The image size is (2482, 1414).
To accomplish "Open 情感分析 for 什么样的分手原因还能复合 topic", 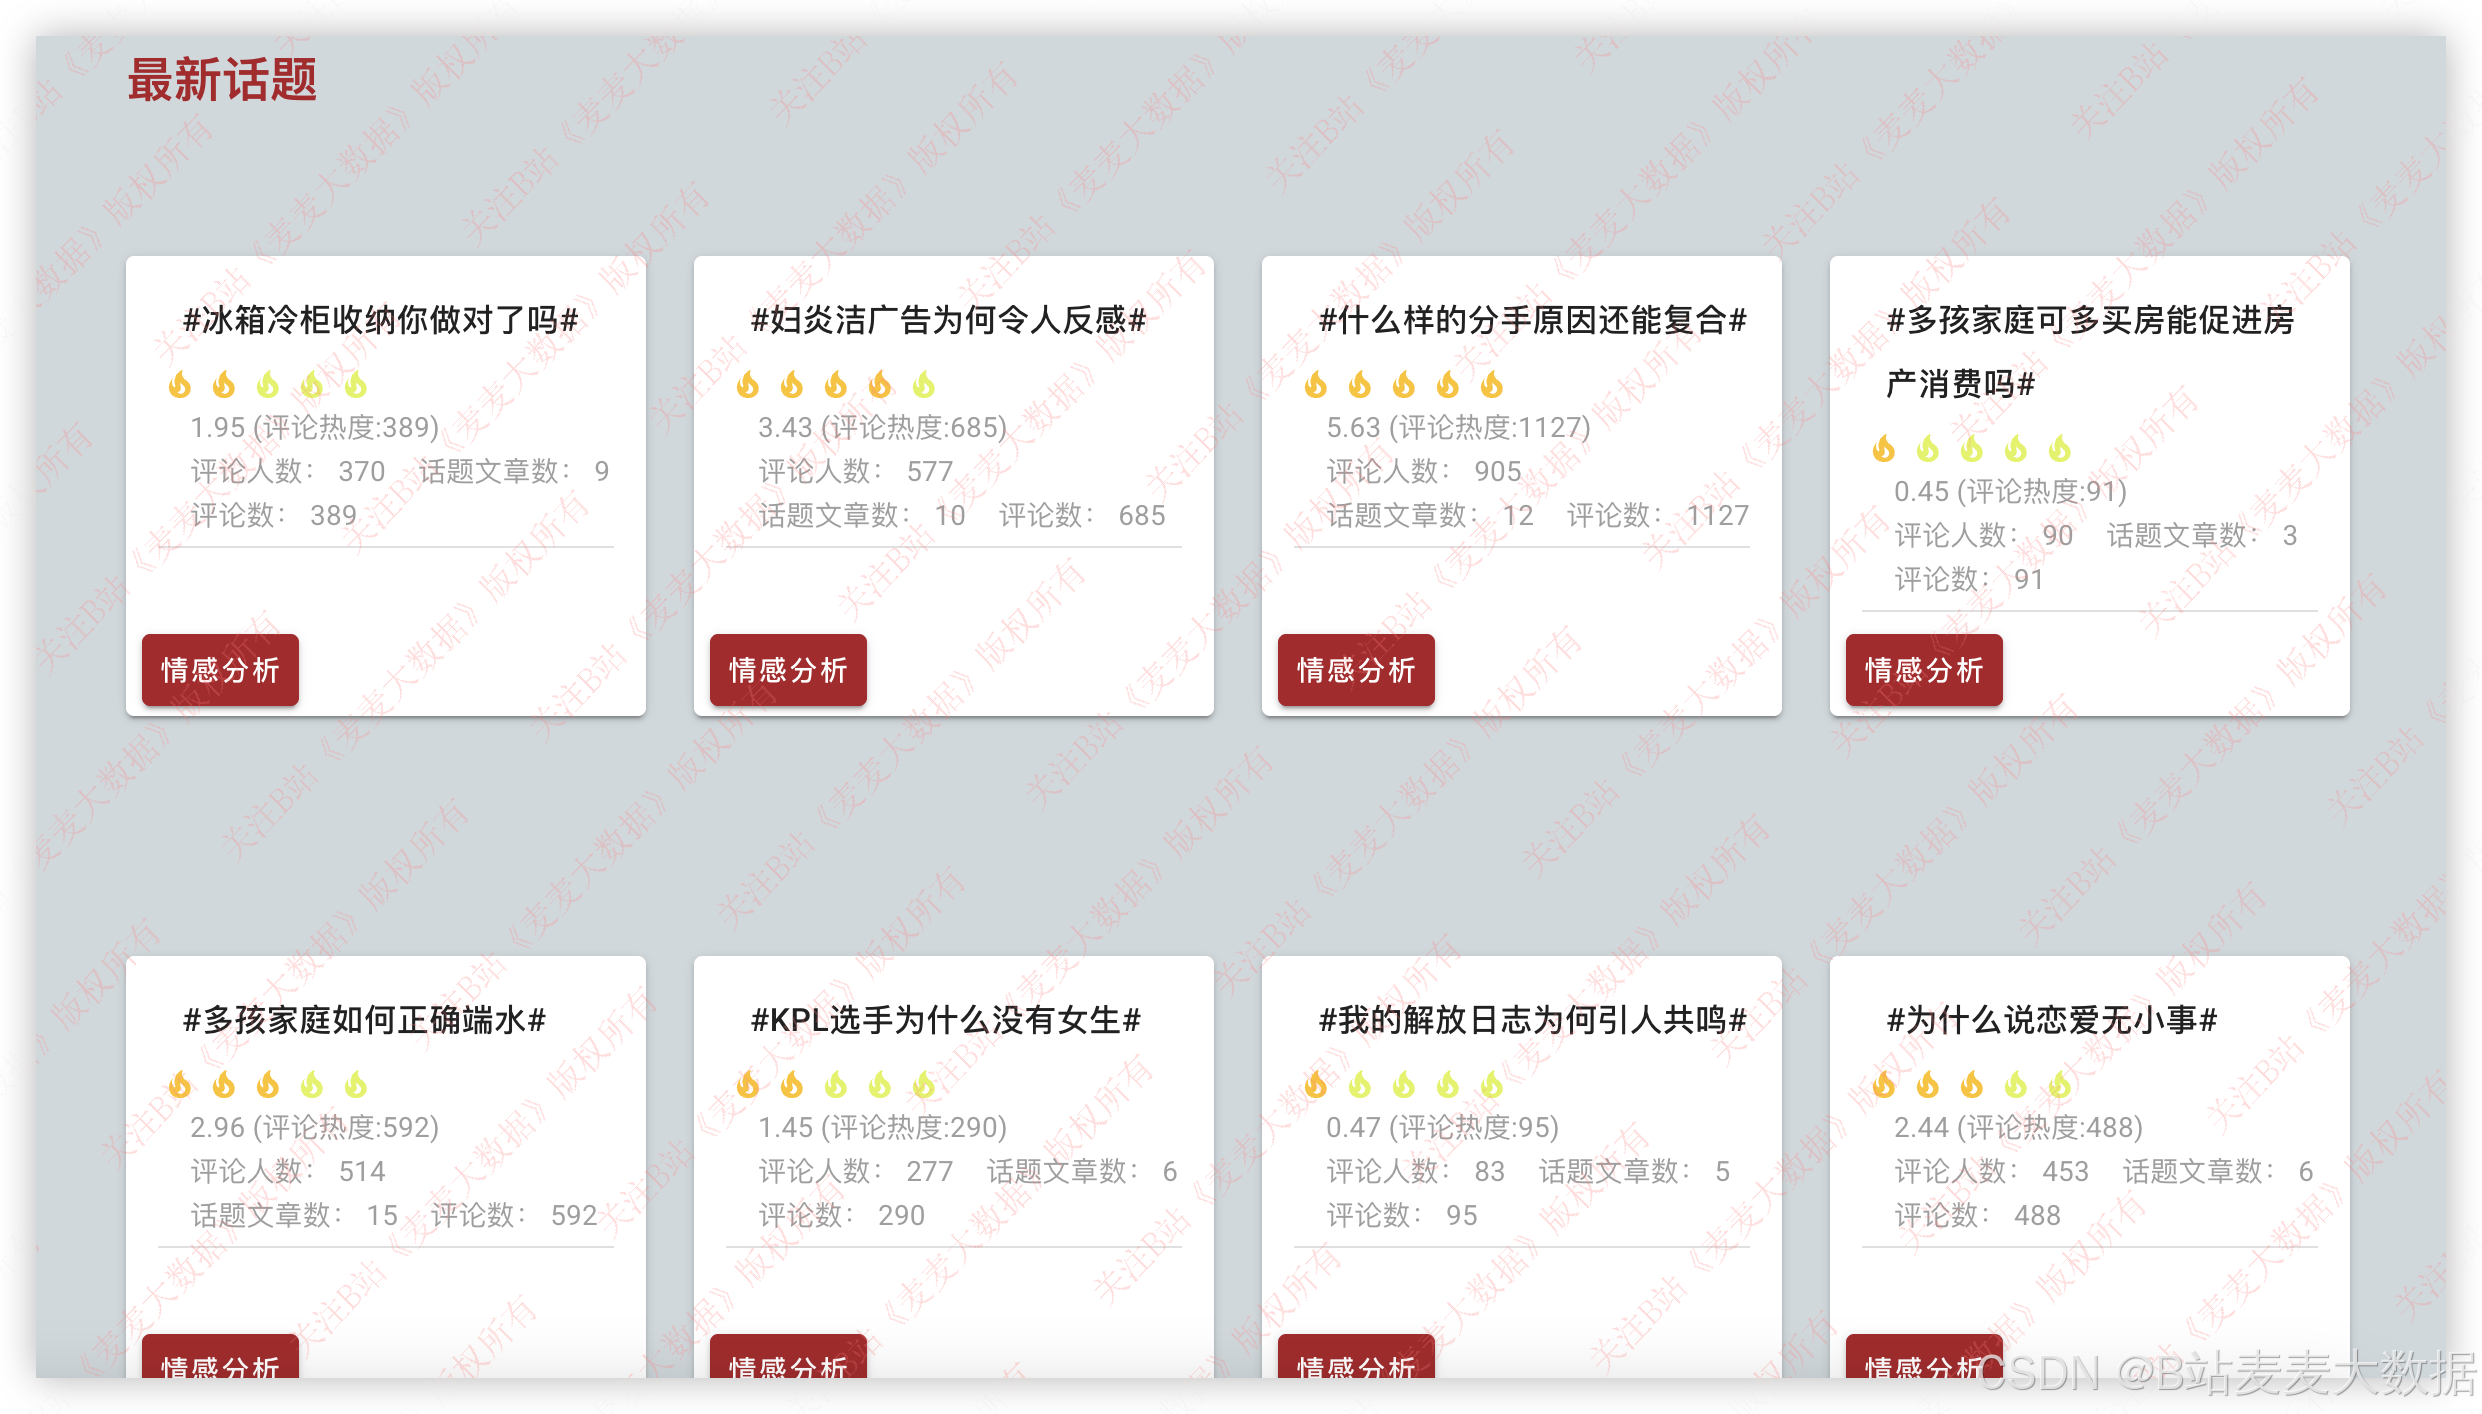I will tap(1356, 670).
